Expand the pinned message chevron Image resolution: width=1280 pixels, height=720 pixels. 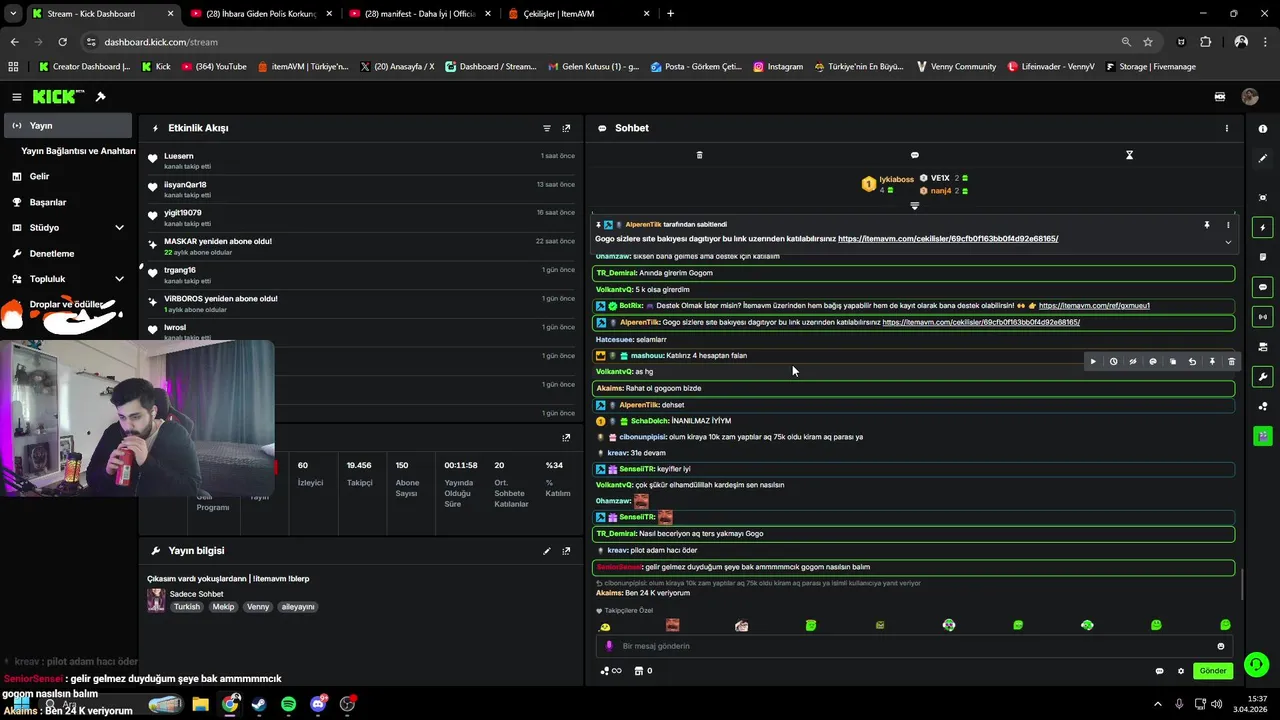point(1228,241)
